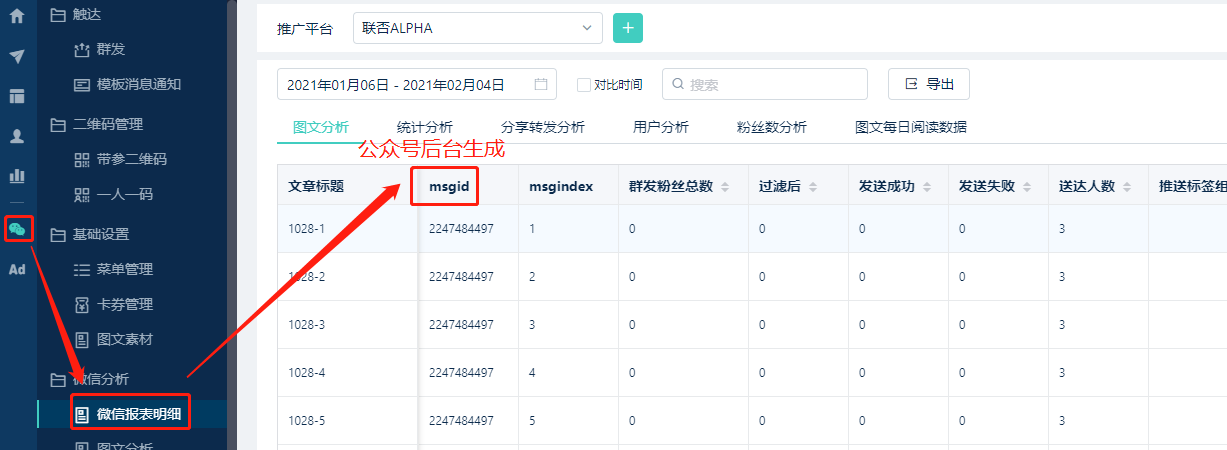Click the 搜索 search input field

(765, 85)
